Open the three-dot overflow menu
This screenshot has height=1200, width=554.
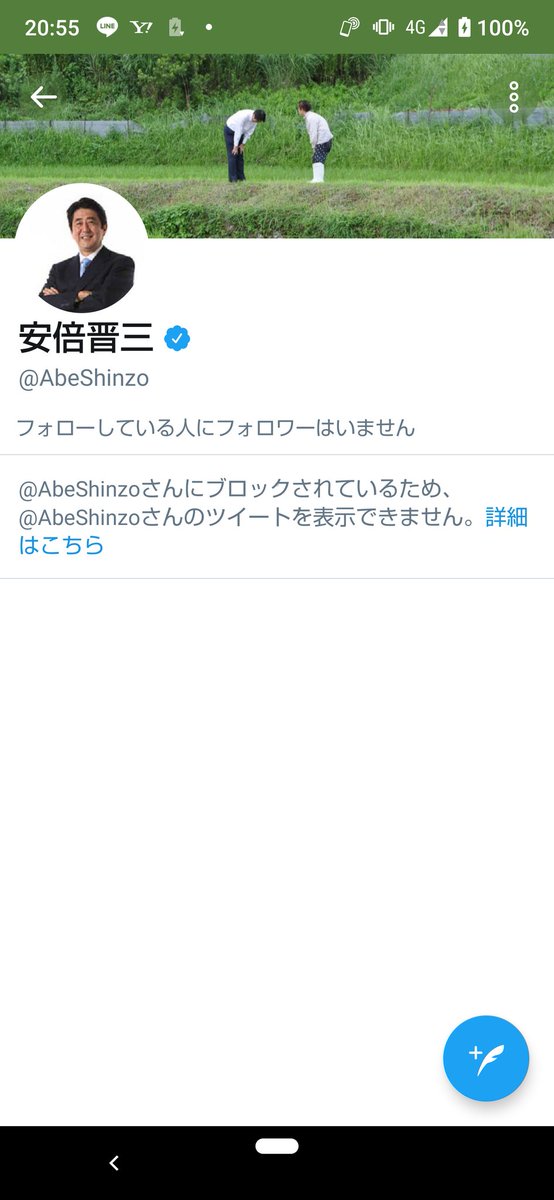pyautogui.click(x=514, y=97)
